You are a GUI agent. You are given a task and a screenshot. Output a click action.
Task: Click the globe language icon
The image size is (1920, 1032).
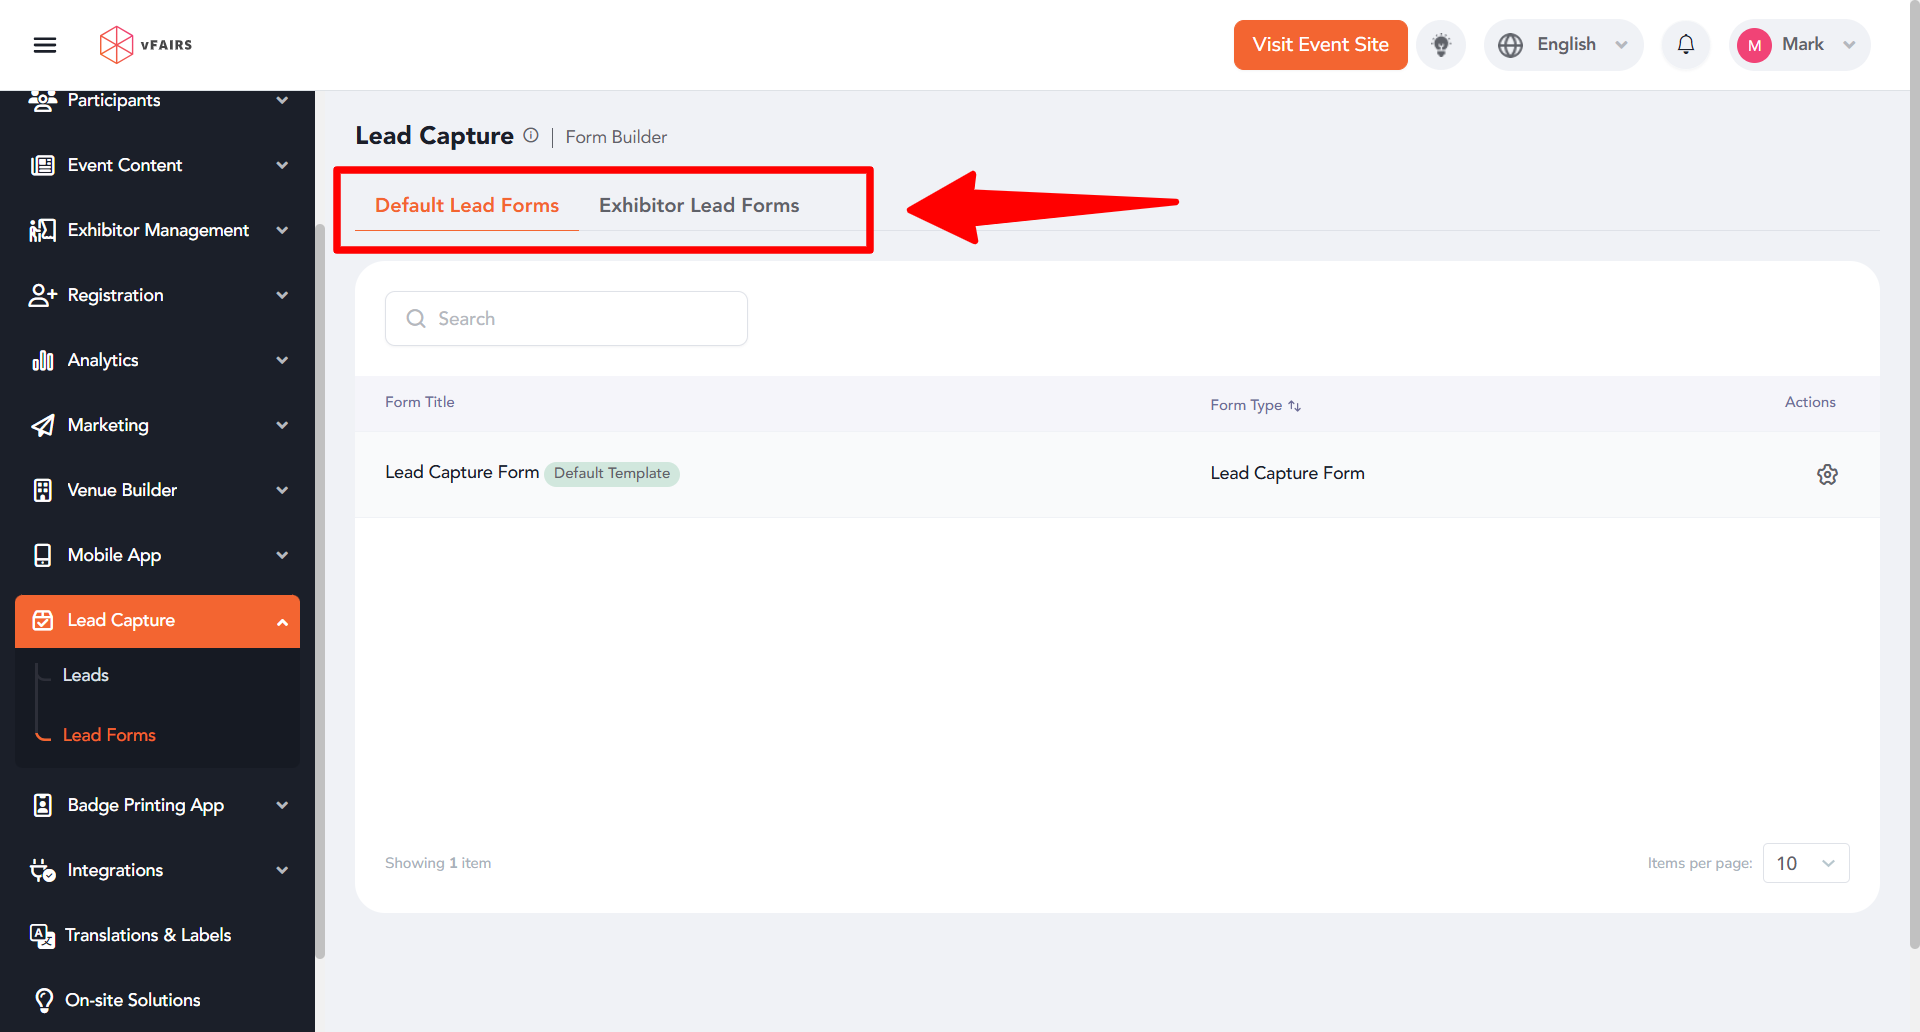point(1511,45)
